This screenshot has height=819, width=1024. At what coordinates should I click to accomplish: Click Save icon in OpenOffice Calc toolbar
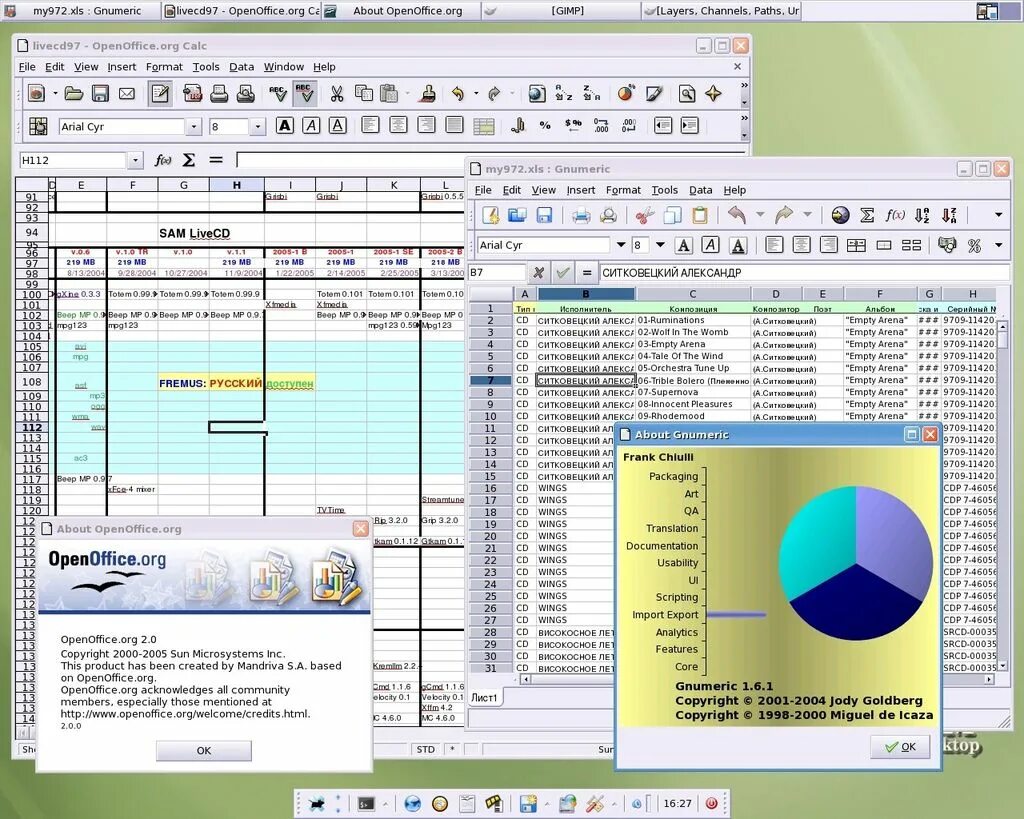(x=100, y=94)
